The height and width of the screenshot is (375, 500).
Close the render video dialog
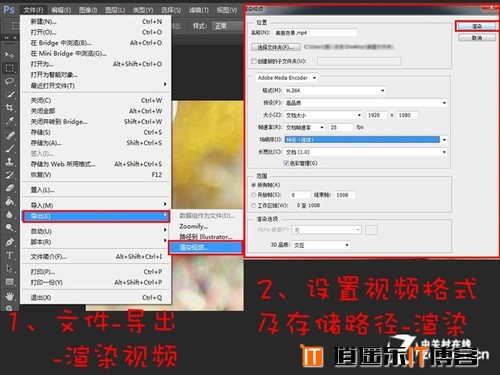tap(491, 7)
